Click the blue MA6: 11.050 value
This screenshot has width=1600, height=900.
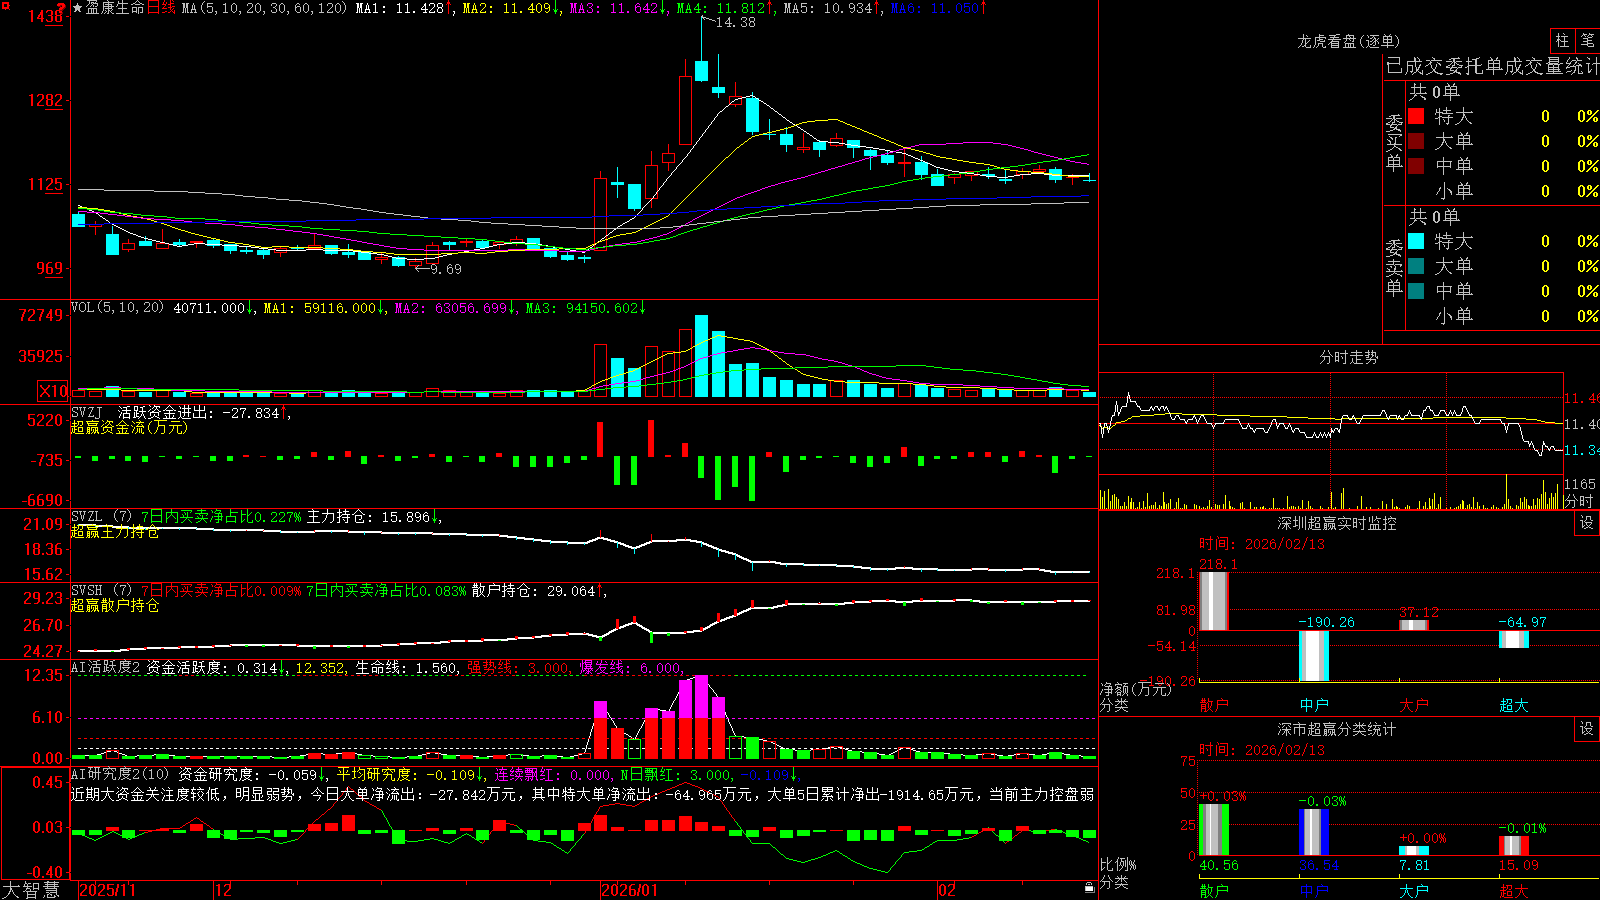pyautogui.click(x=939, y=8)
